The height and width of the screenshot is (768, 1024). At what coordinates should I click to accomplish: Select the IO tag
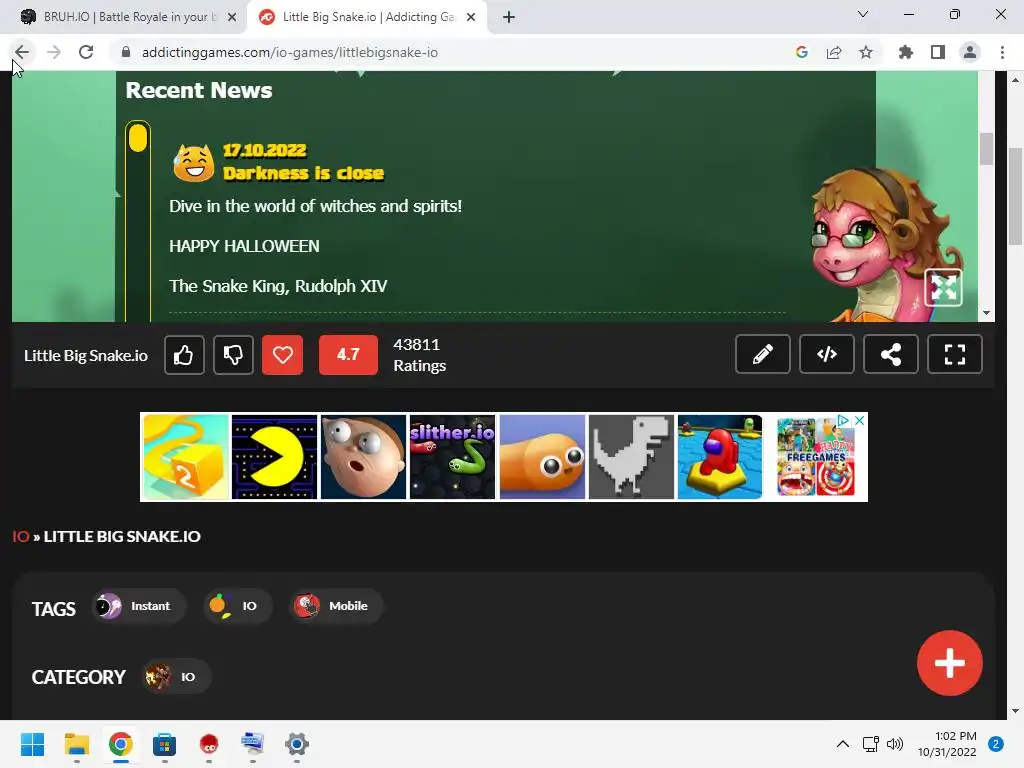tap(237, 606)
